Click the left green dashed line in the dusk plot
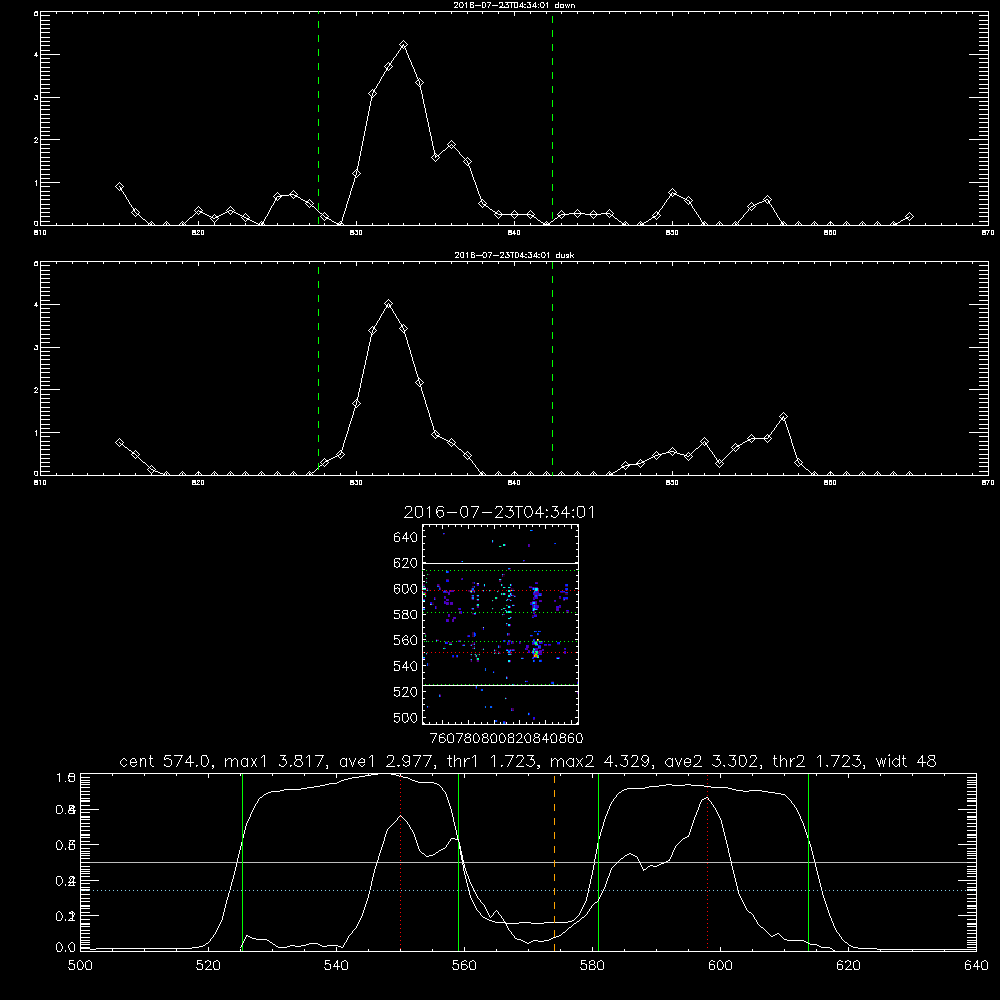Viewport: 1000px width, 1000px height. pyautogui.click(x=318, y=369)
